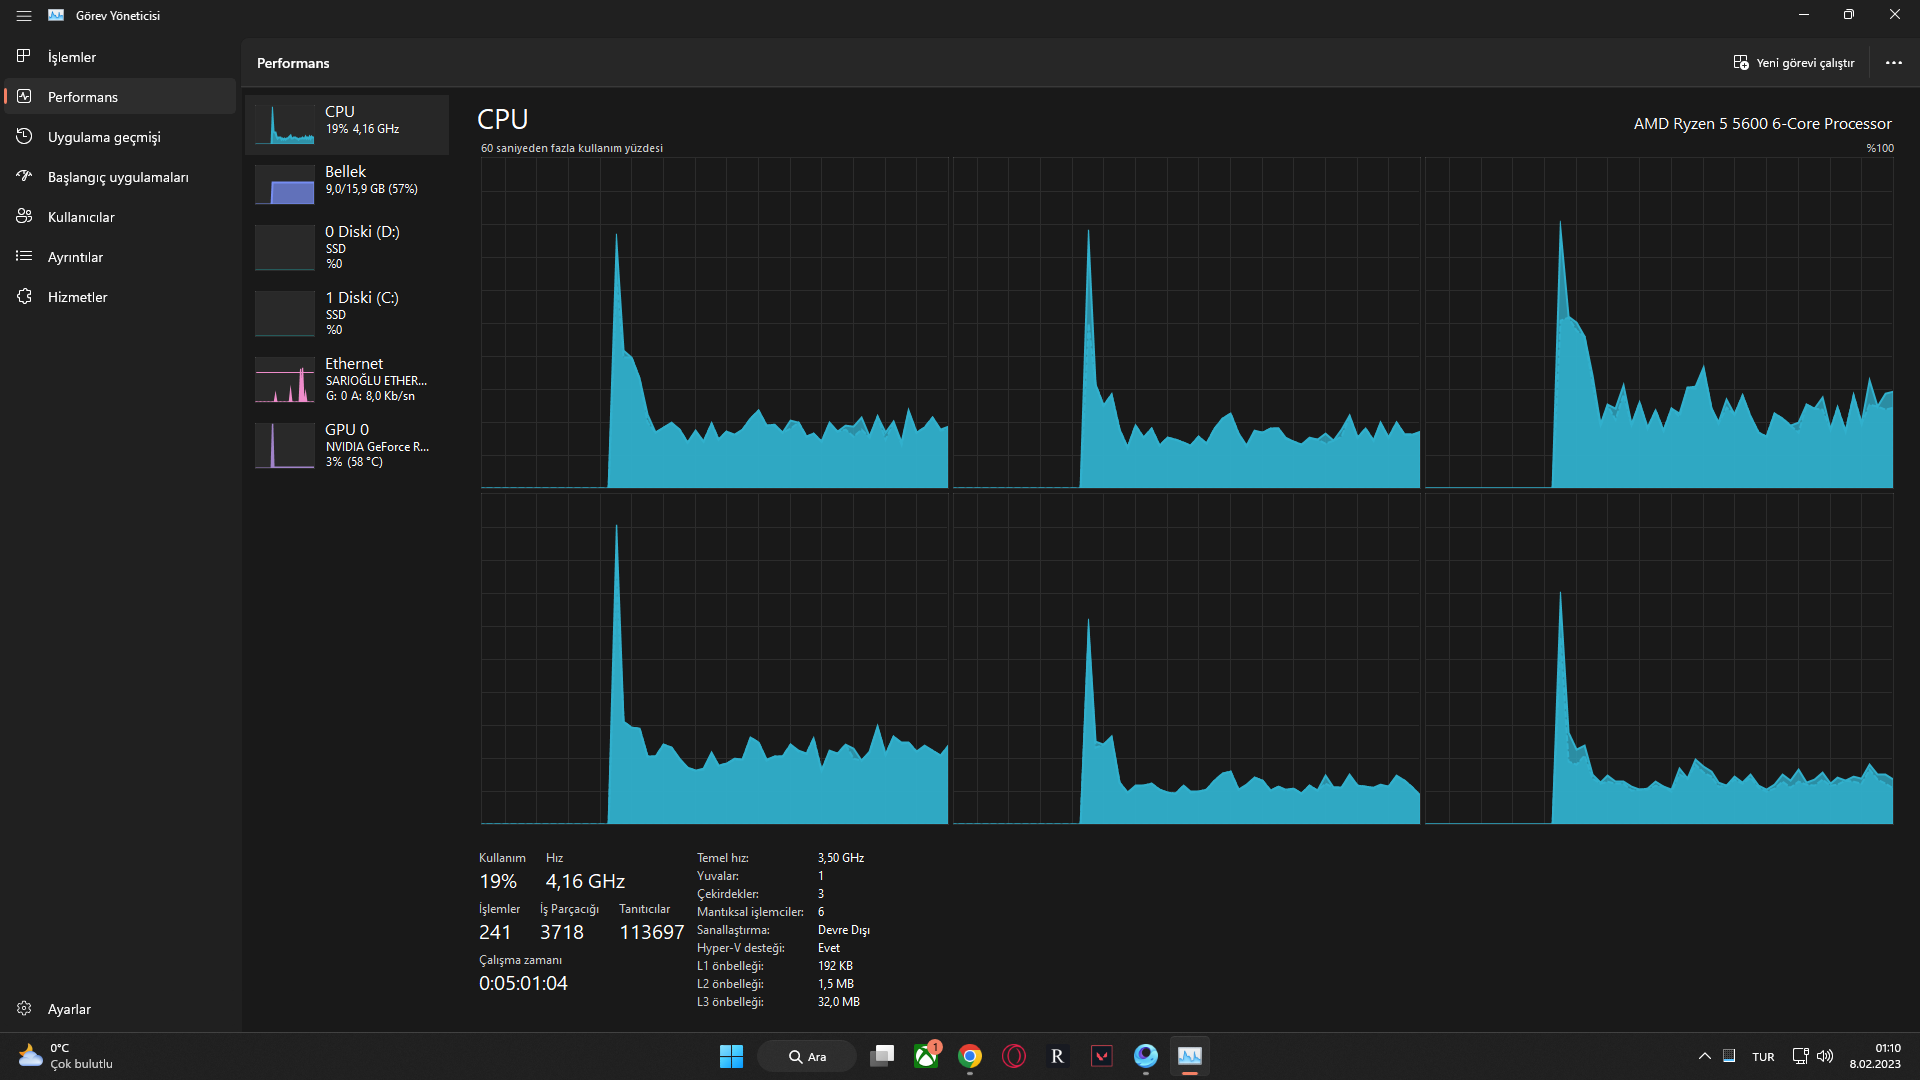Select the Bellek memory item
Screen dimensions: 1920x1080
coord(347,185)
